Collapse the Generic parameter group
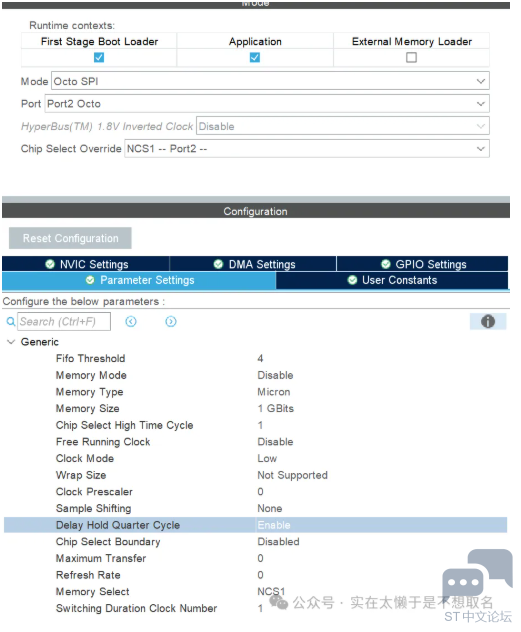 11,342
